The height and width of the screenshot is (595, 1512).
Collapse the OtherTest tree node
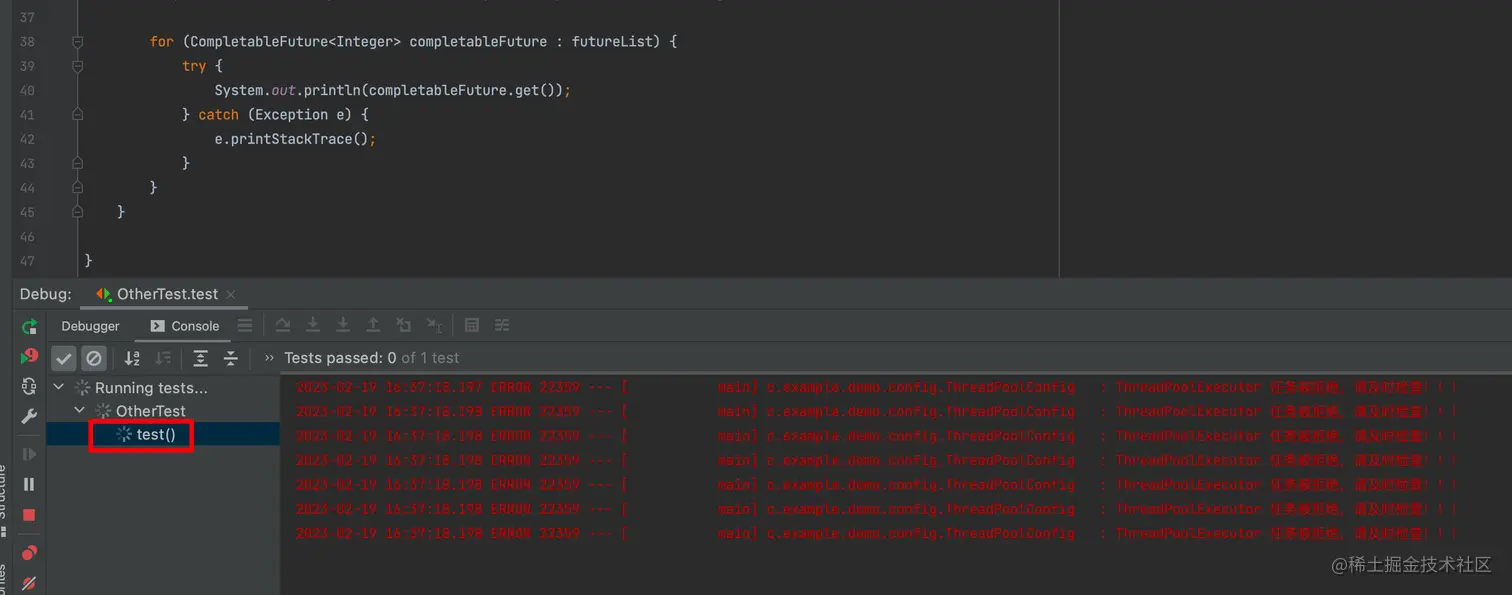80,411
